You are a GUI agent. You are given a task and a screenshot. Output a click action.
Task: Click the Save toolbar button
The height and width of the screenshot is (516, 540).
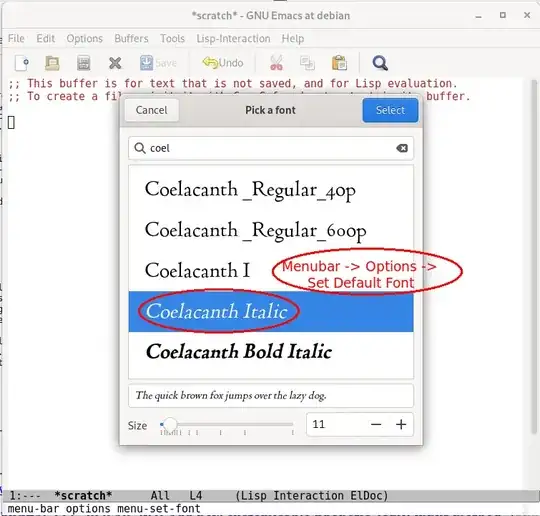158,63
